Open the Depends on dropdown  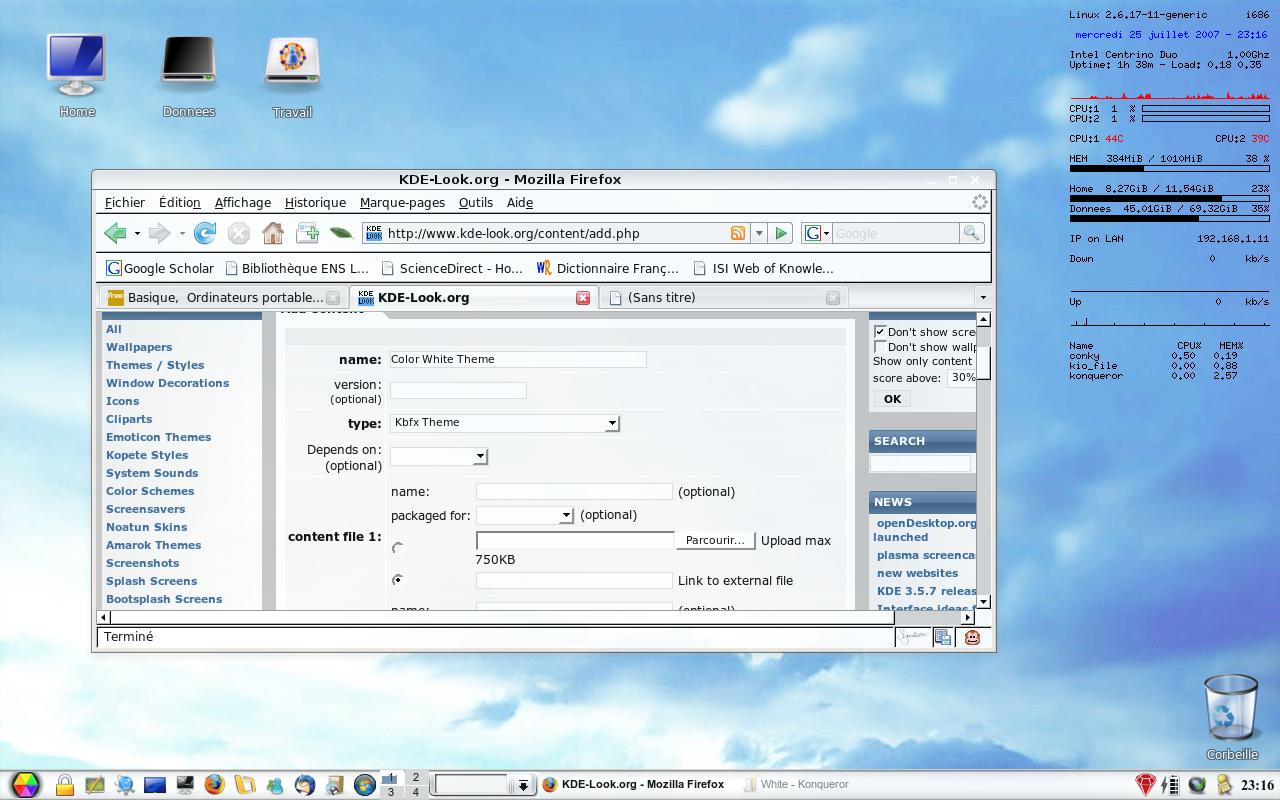438,456
